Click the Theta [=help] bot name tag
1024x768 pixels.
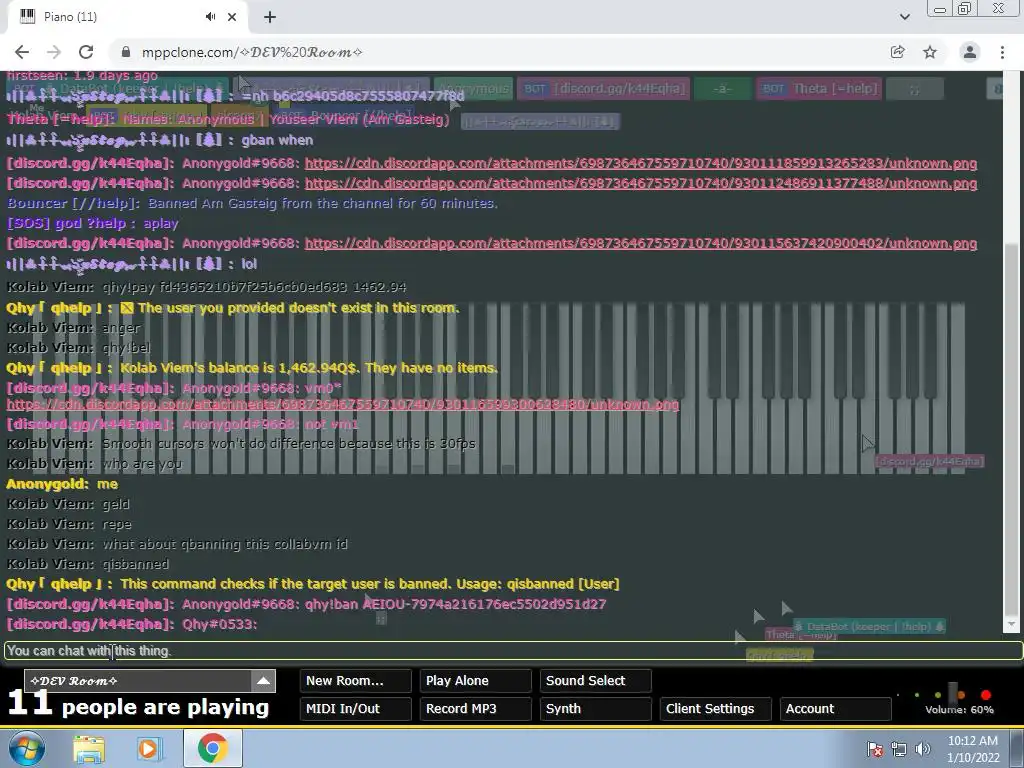tap(819, 88)
